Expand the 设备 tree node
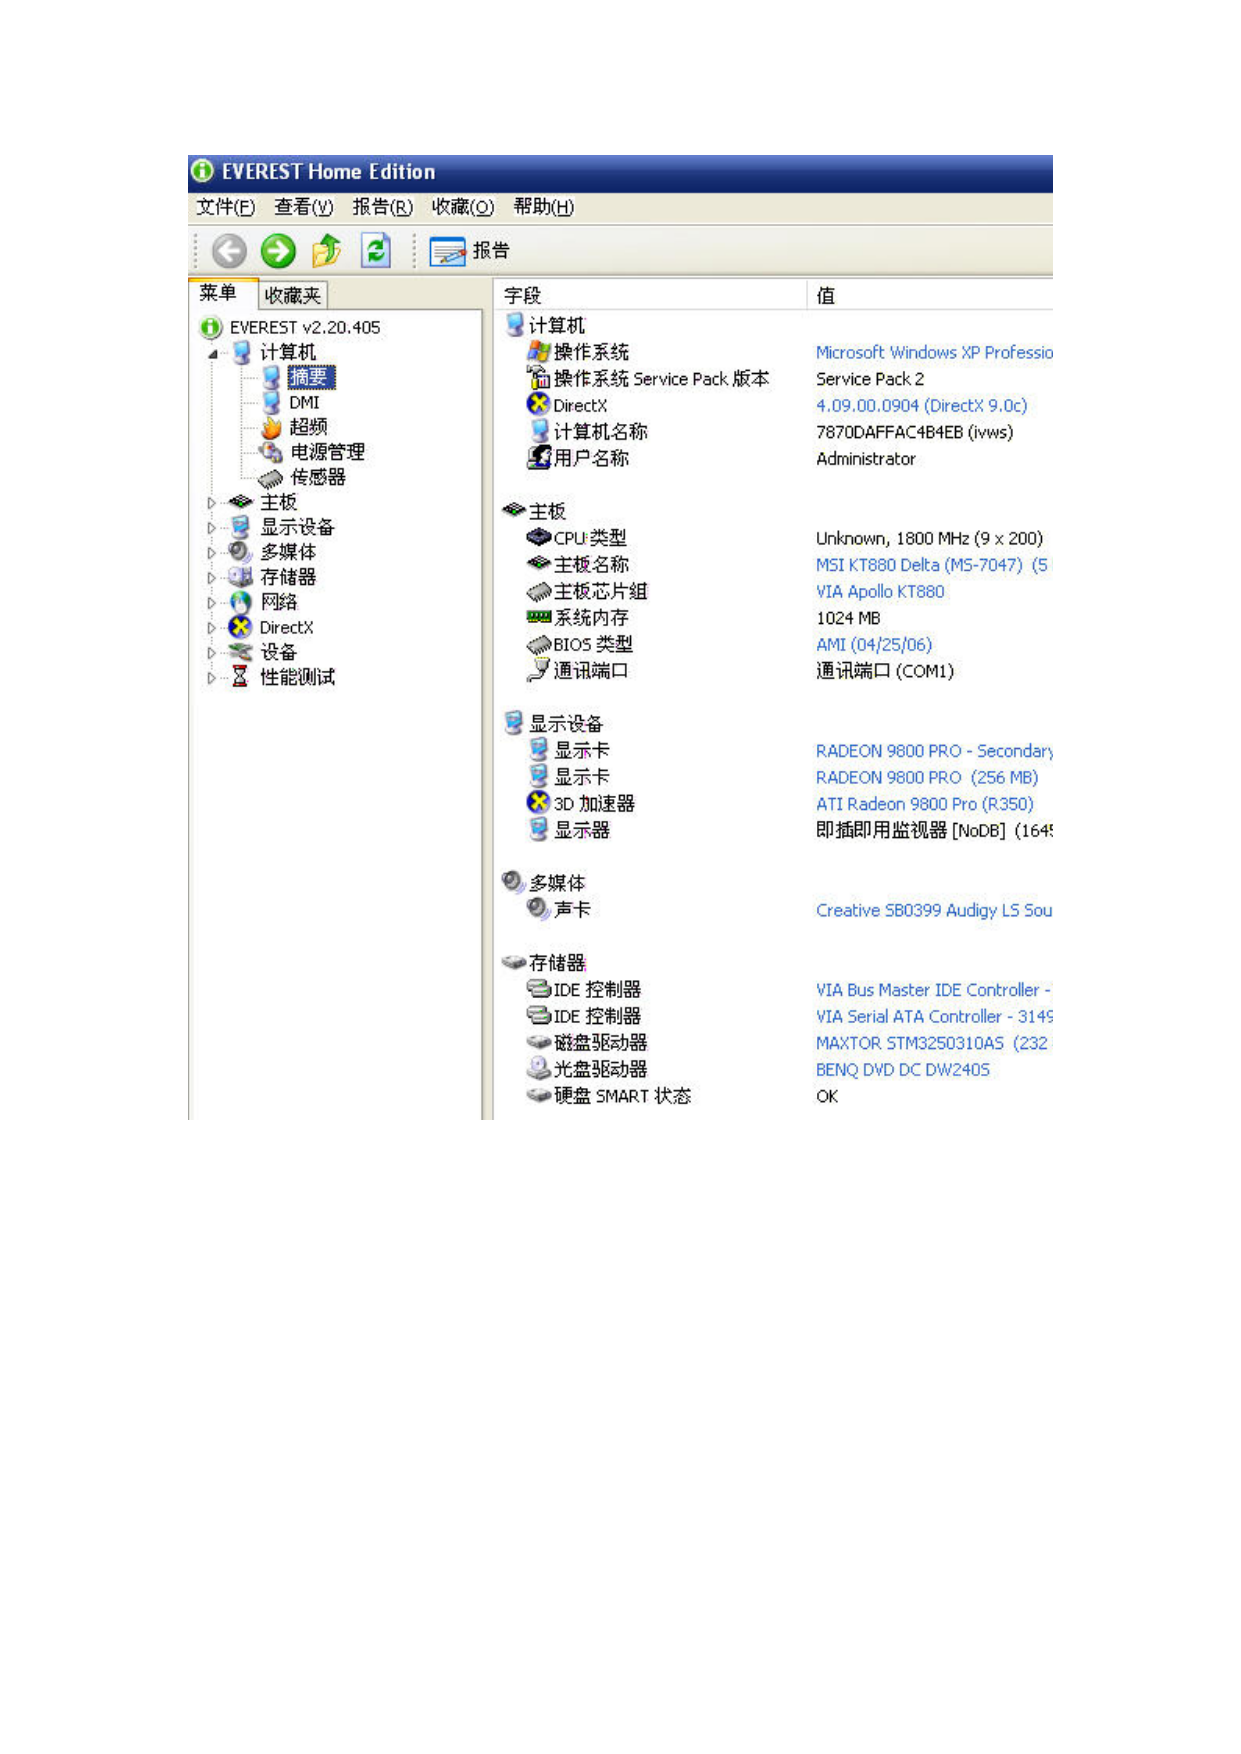 click(x=211, y=653)
